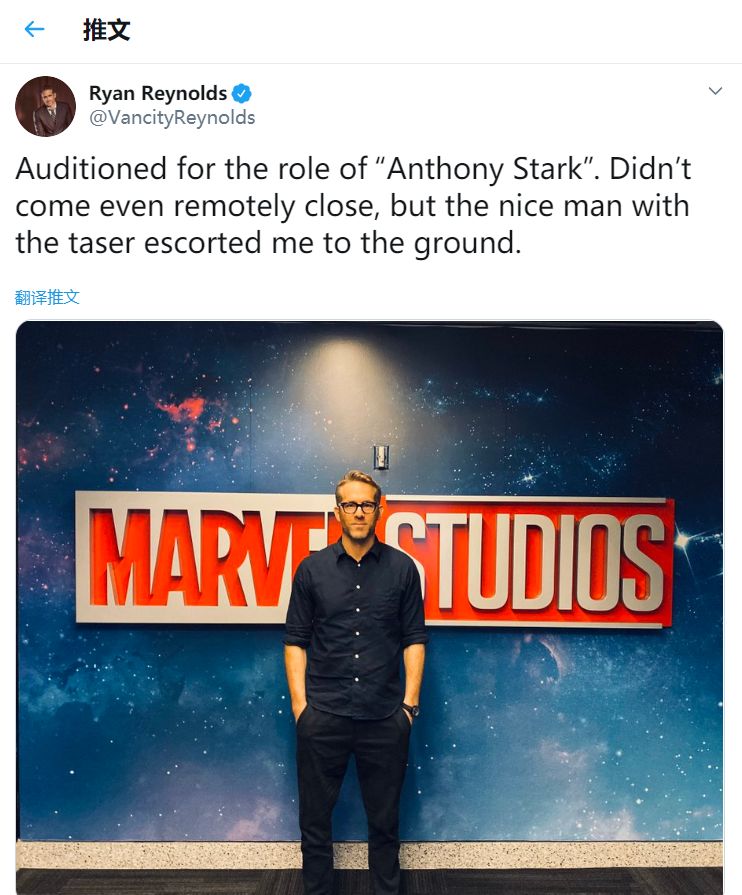Click the 翻译推文 translate link
Image resolution: width=742 pixels, height=895 pixels.
tap(47, 297)
